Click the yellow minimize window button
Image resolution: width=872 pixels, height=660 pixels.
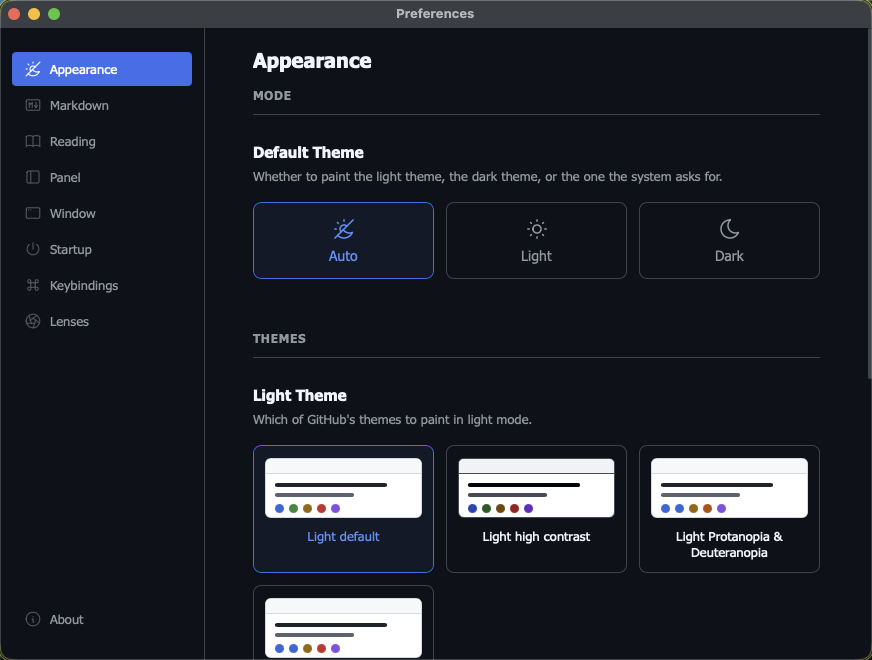click(34, 14)
